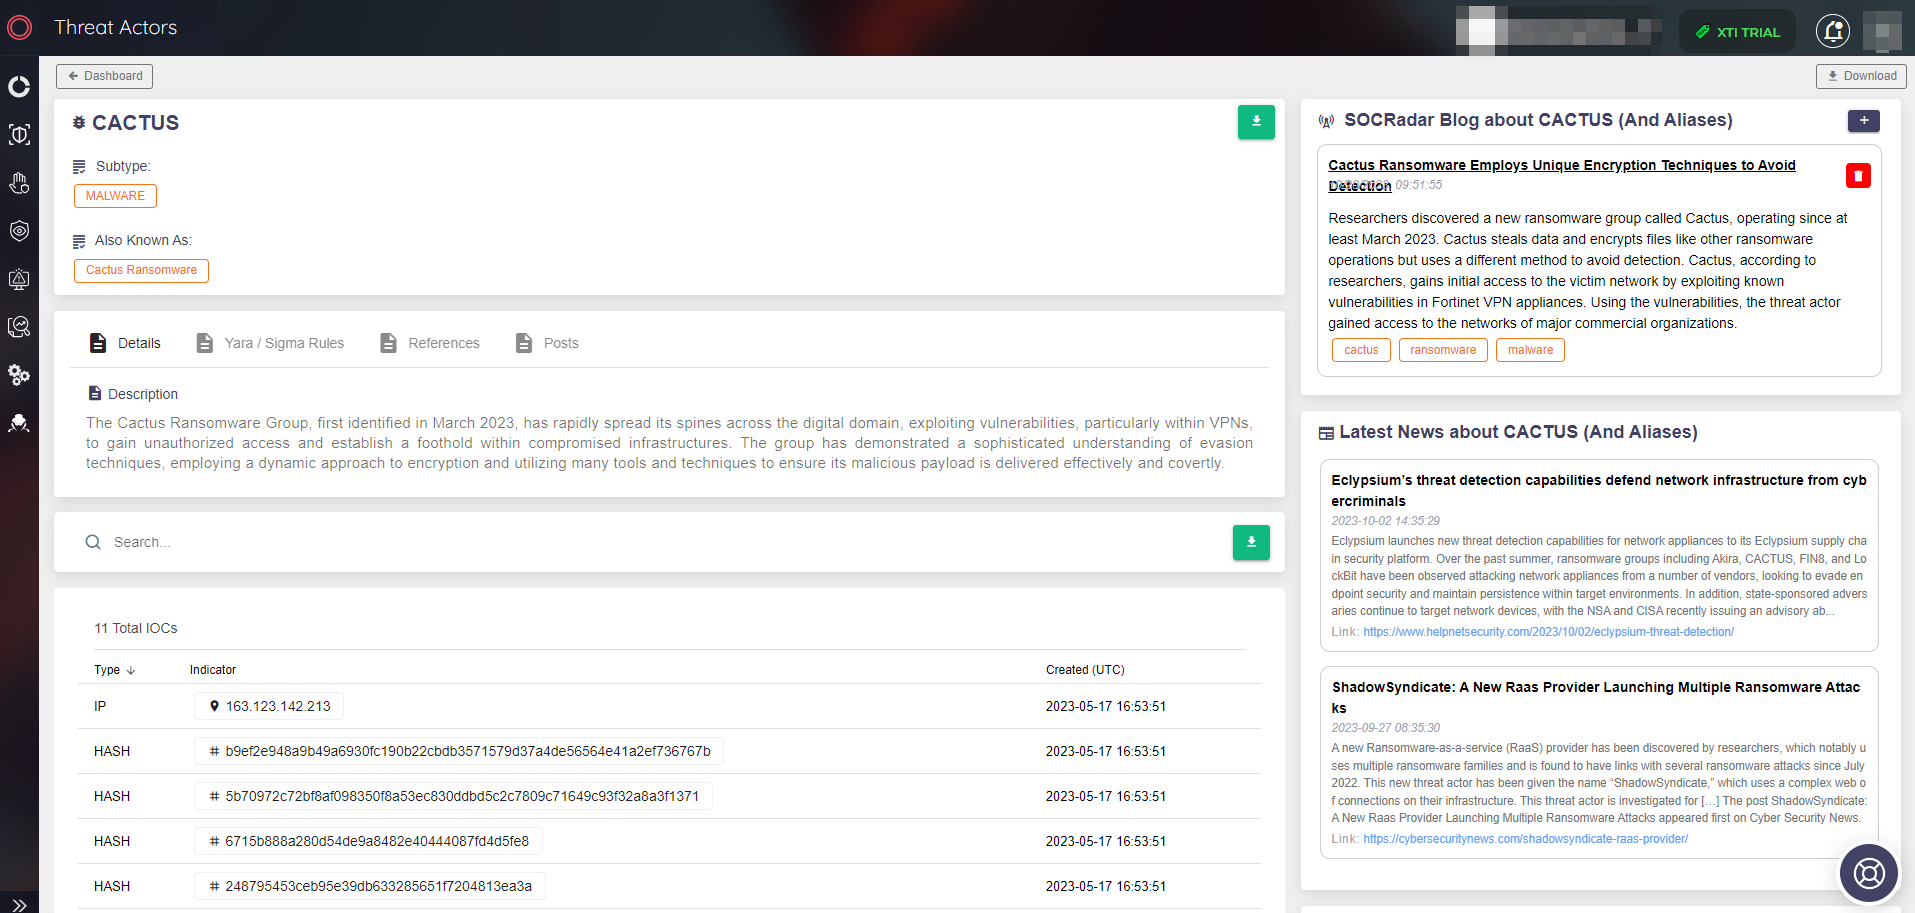Screen dimensions: 1915x913
Task: Click the 11 Total IOCs label
Action: click(x=136, y=628)
